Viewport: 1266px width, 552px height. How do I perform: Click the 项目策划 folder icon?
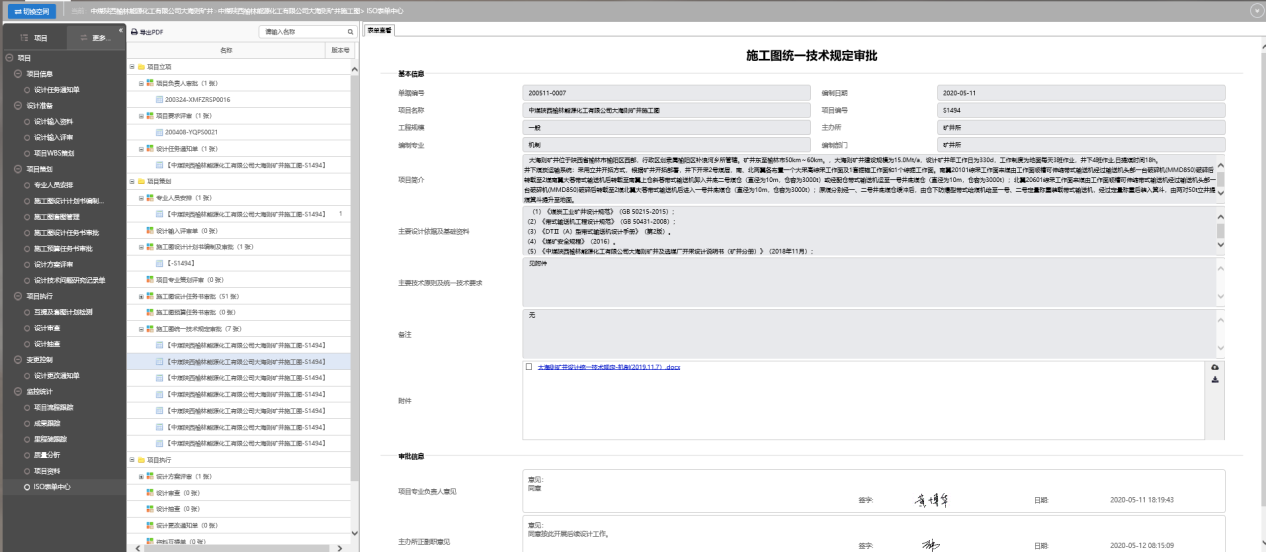tap(139, 180)
